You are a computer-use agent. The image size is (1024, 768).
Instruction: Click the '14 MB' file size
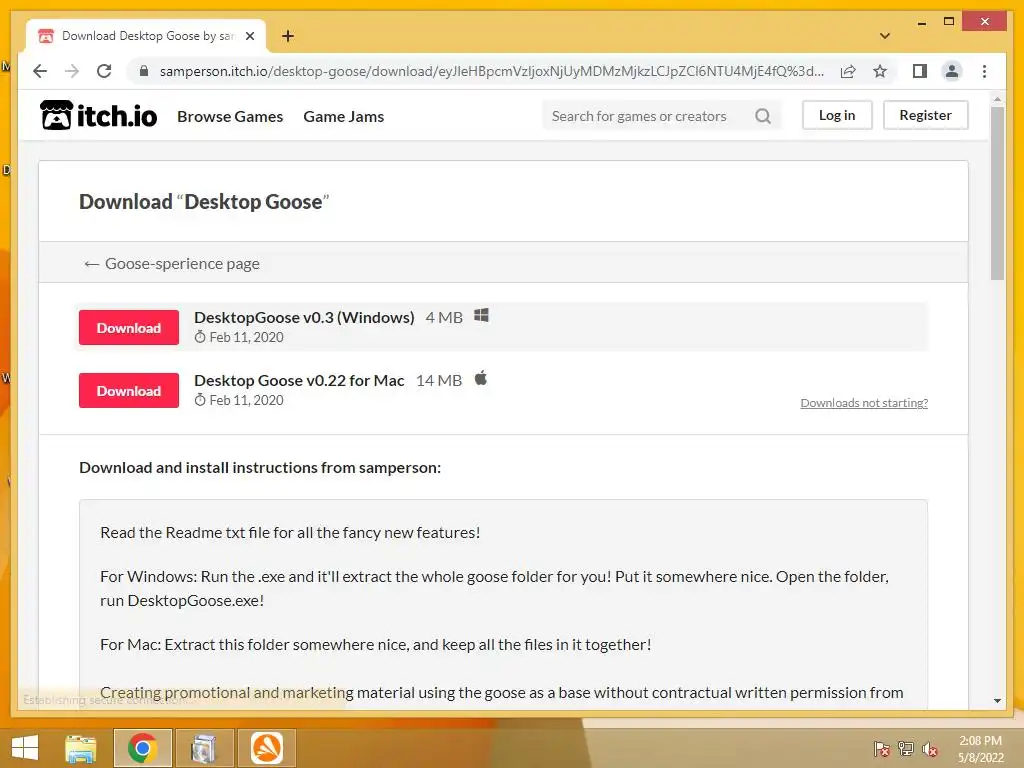439,380
